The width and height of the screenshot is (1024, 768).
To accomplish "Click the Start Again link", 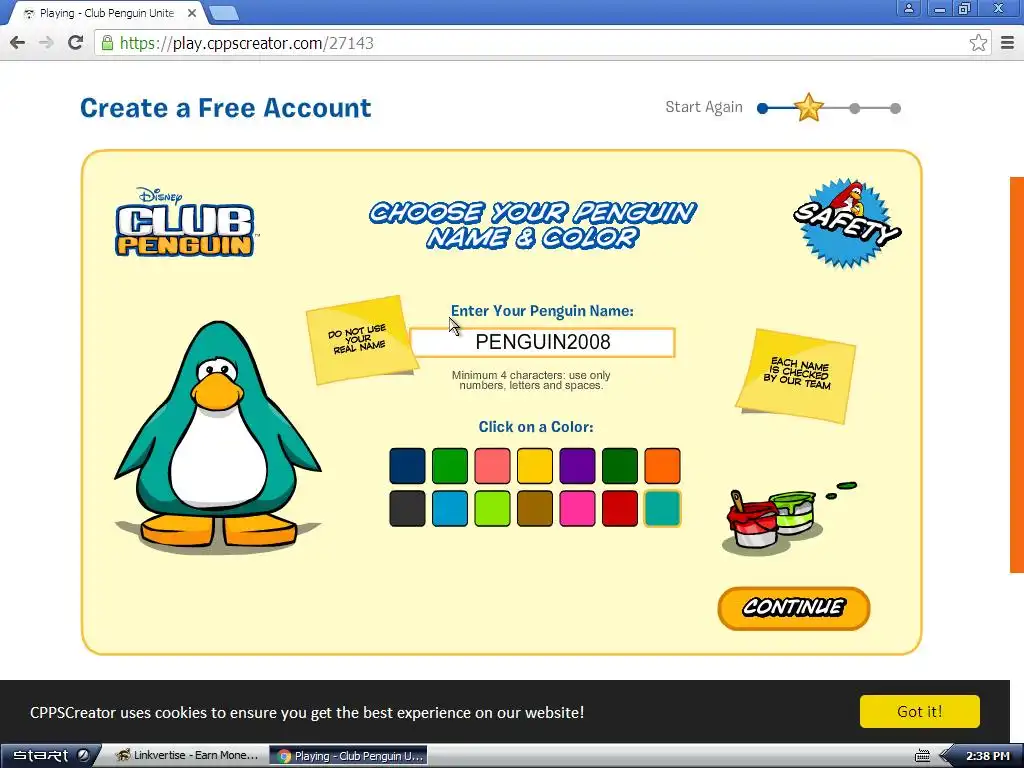I will coord(703,107).
